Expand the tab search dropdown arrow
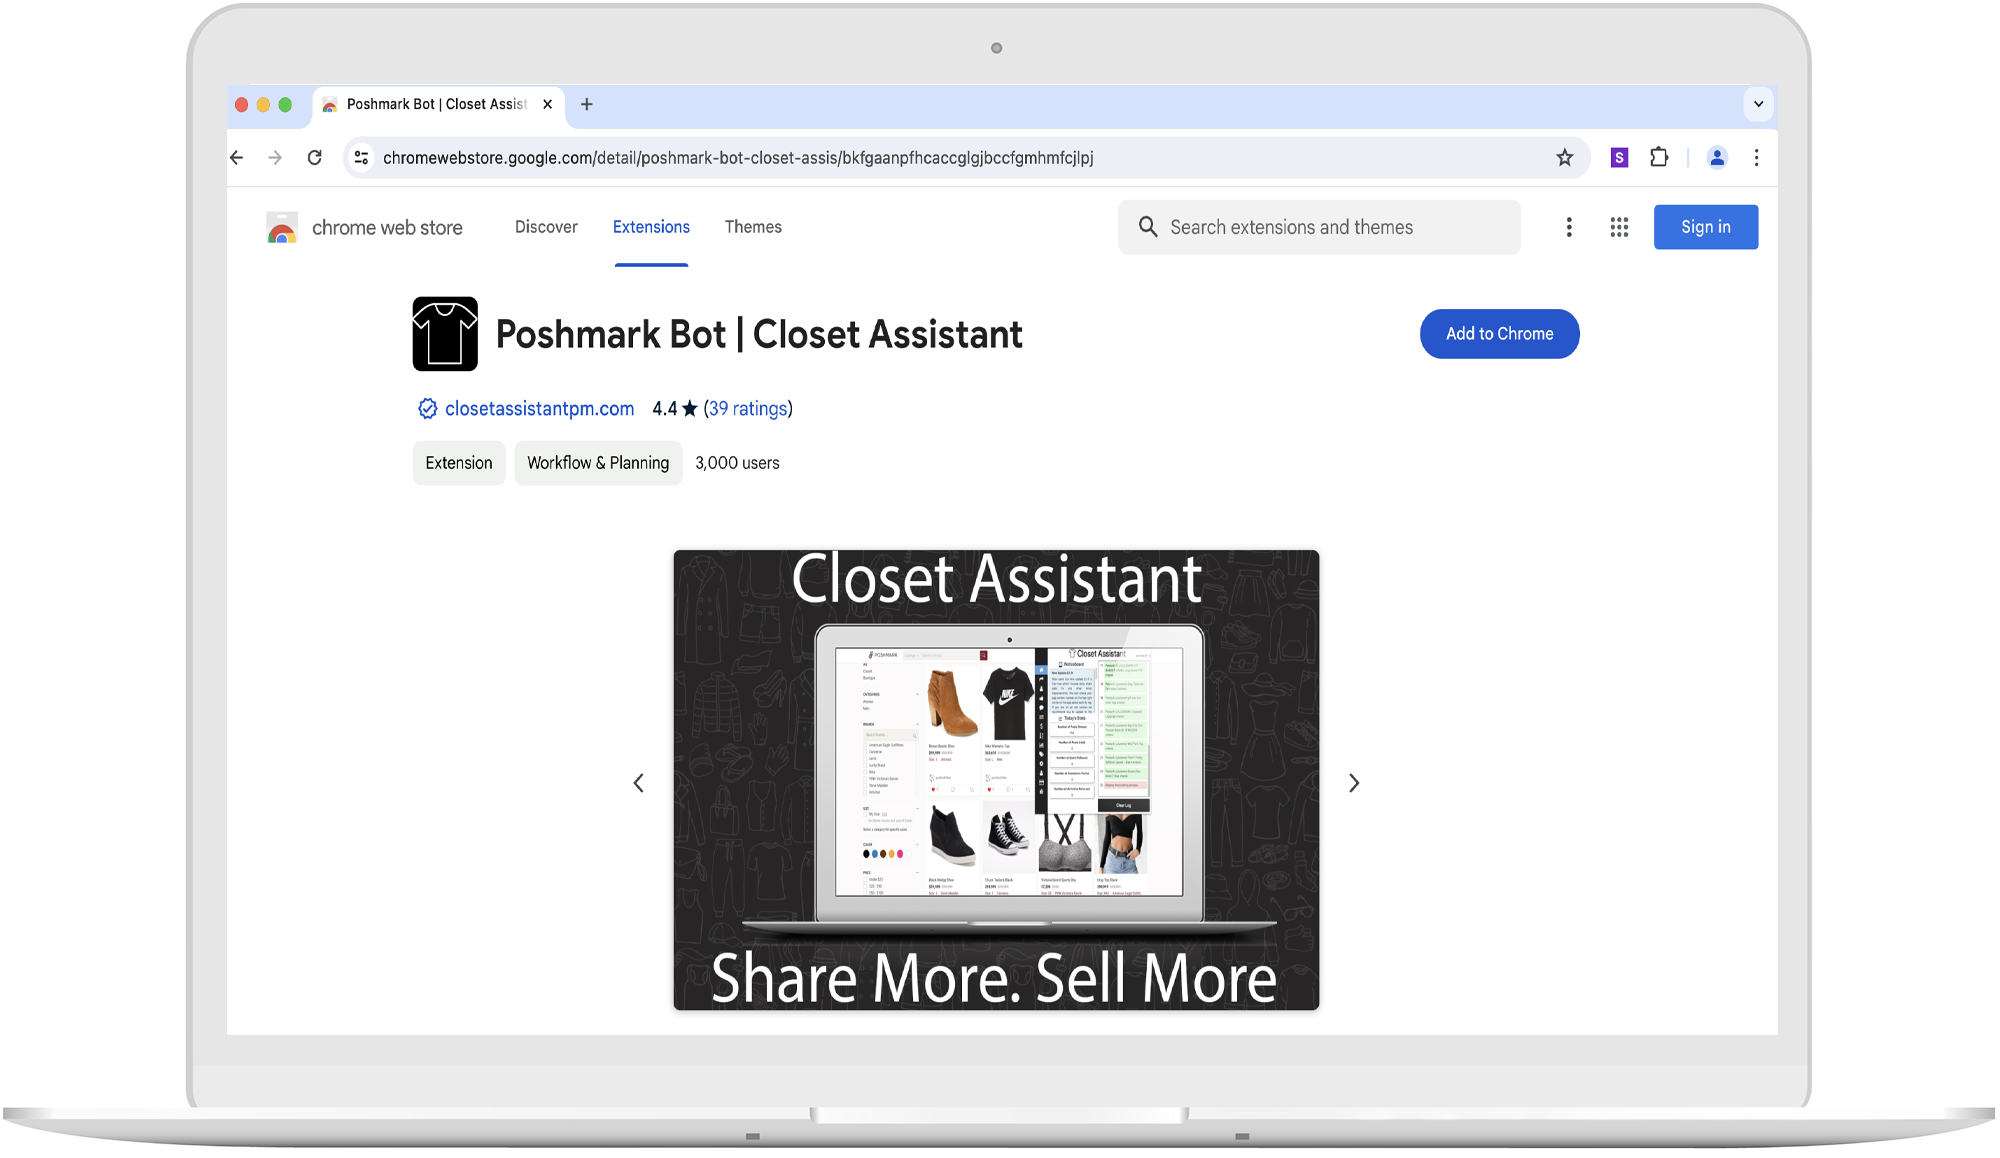2000x1158 pixels. tap(1758, 104)
